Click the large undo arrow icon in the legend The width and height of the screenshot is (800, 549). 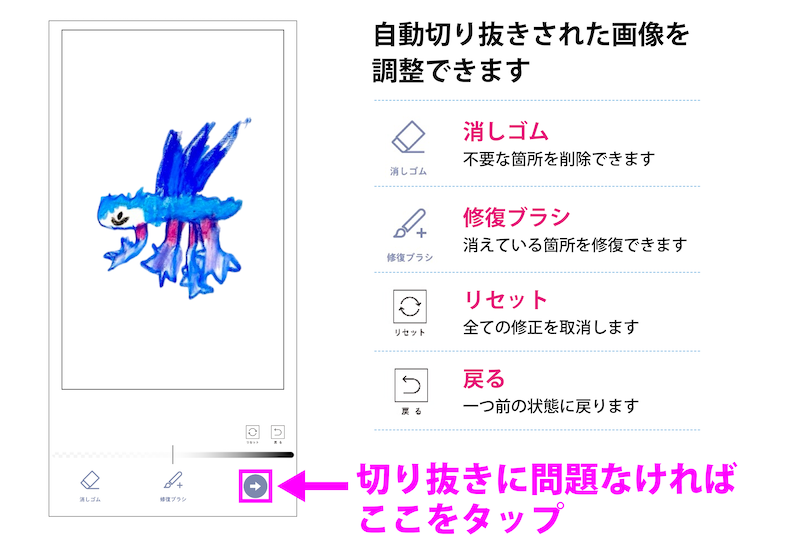[411, 385]
